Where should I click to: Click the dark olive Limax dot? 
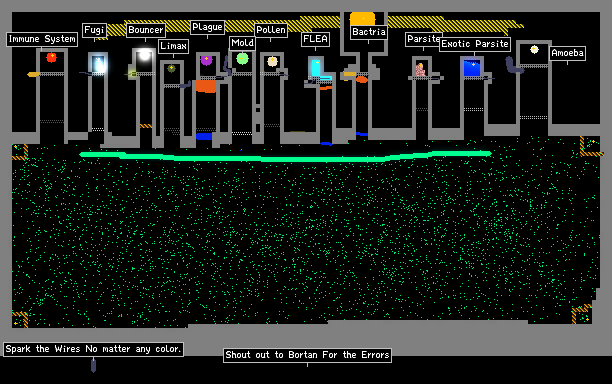171,68
